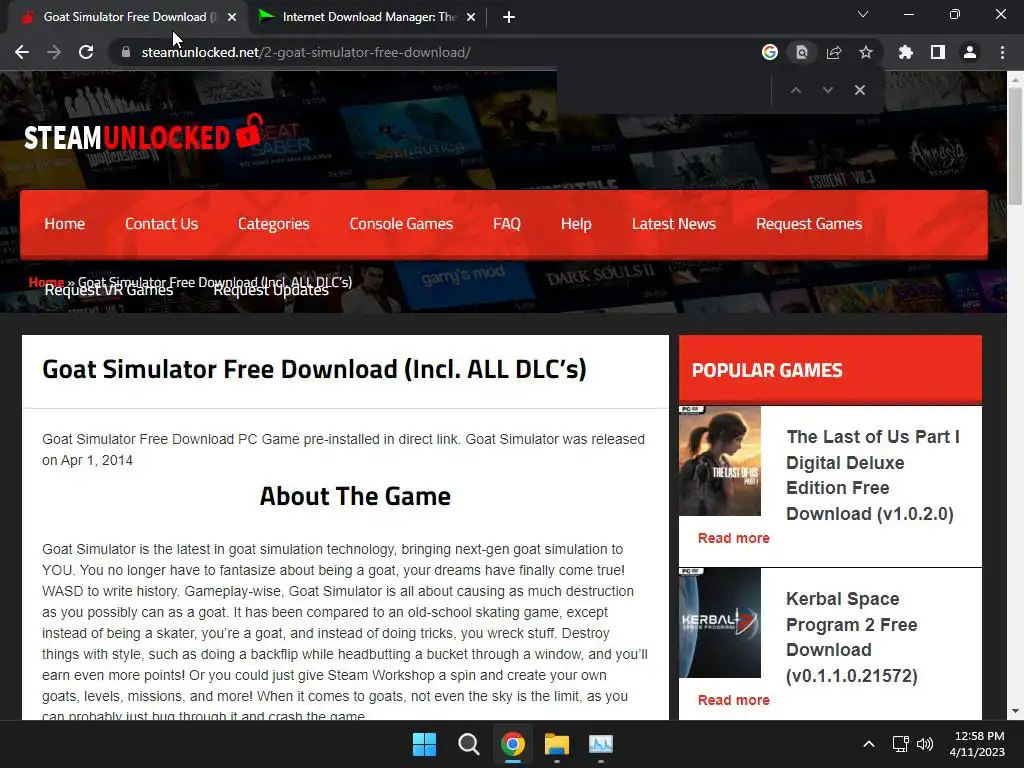Open FAQ menu item
1024x768 pixels.
pos(507,224)
